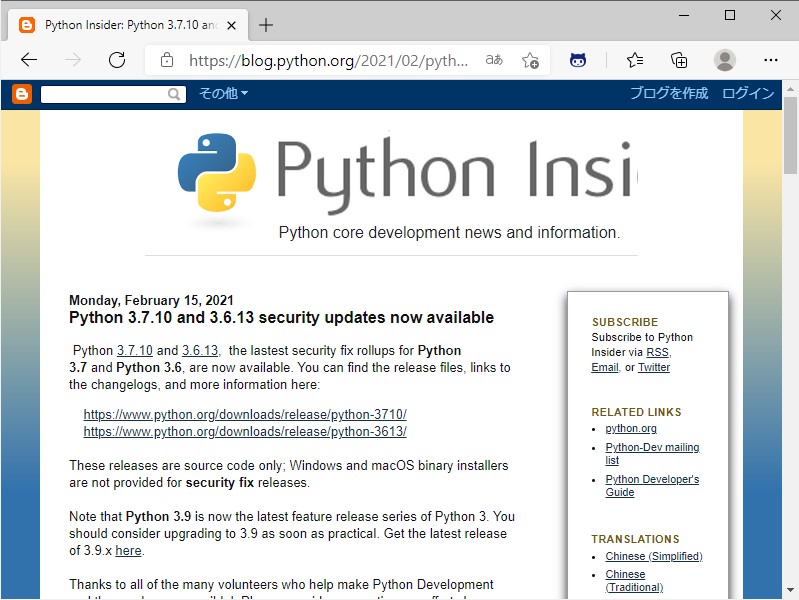
Task: Click the address bar URL
Action: coord(328,60)
